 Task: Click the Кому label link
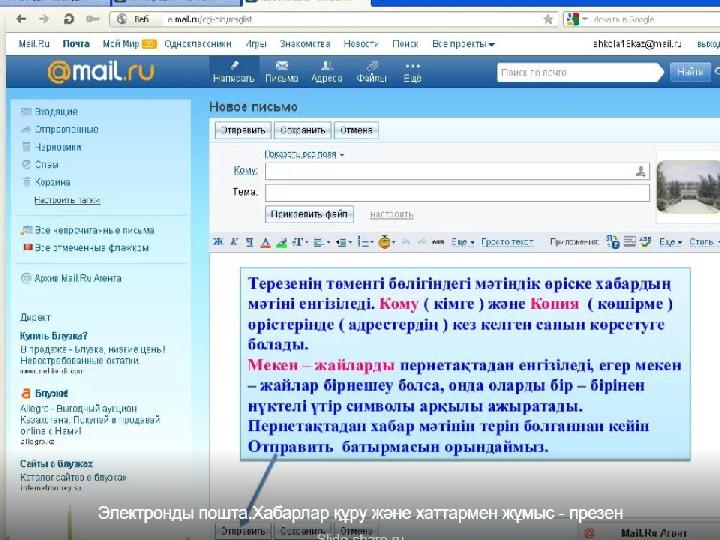(x=245, y=170)
